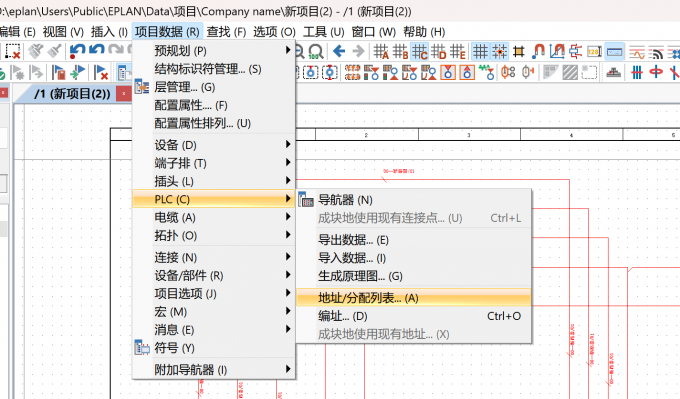
Task: Click the plain blue undo arrow
Action: coord(96,50)
